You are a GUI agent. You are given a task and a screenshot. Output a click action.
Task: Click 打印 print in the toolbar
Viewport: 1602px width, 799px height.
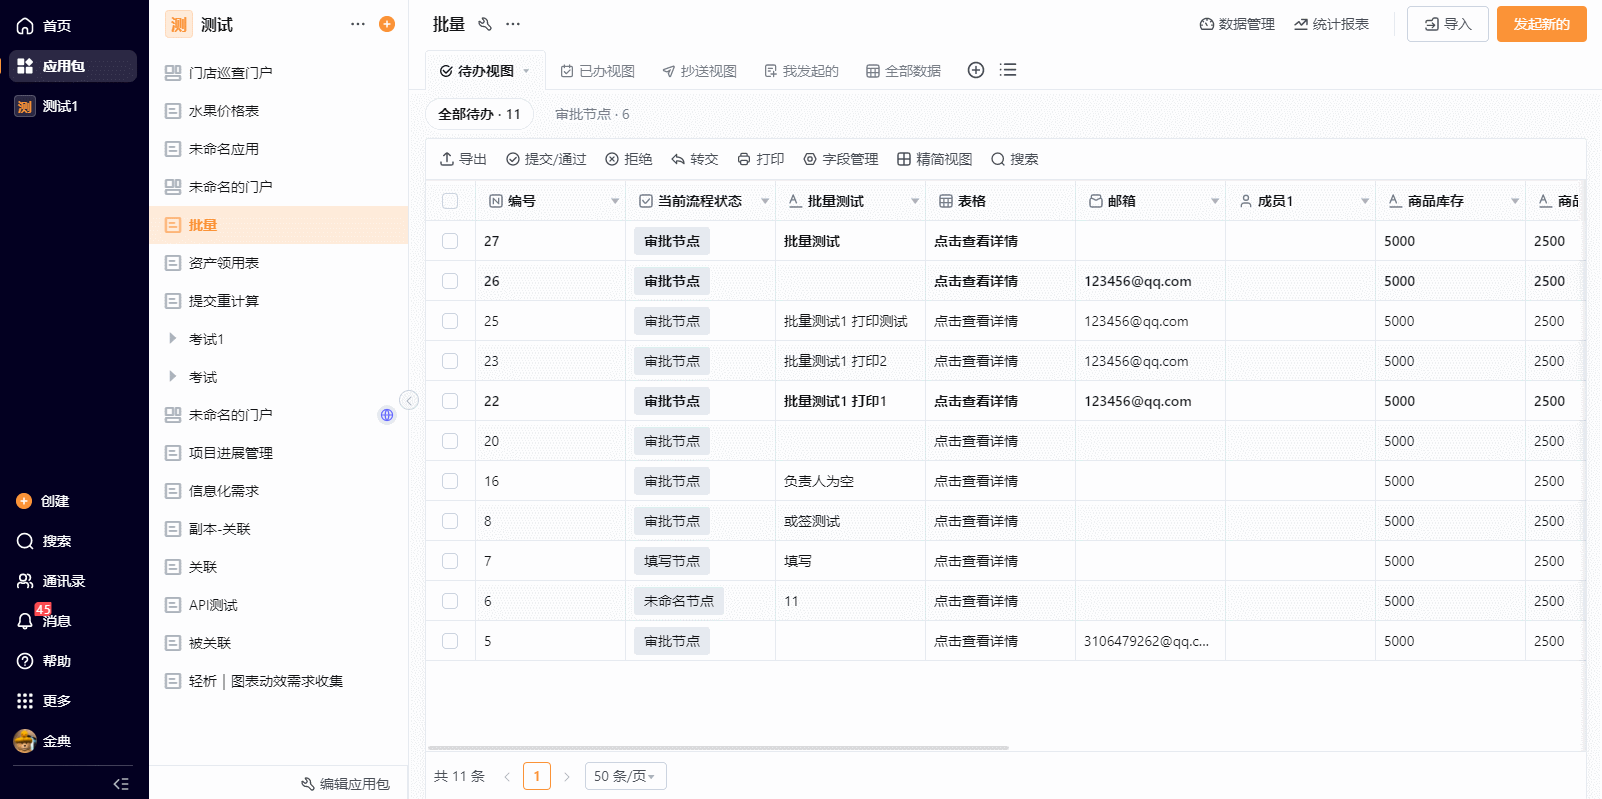761,159
